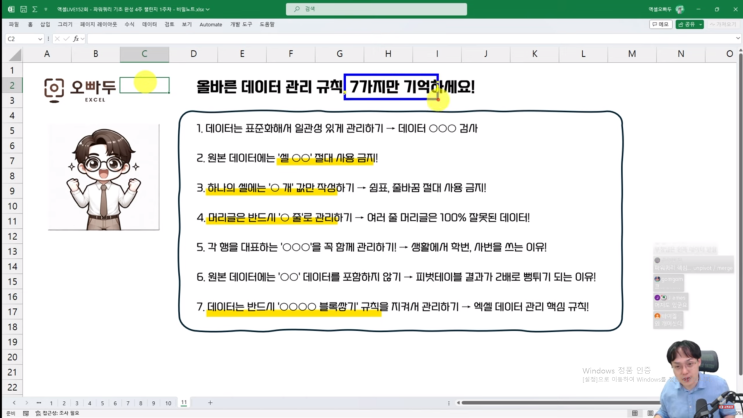The width and height of the screenshot is (743, 418).
Task: Switch to sheet tab 9
Action: click(154, 403)
